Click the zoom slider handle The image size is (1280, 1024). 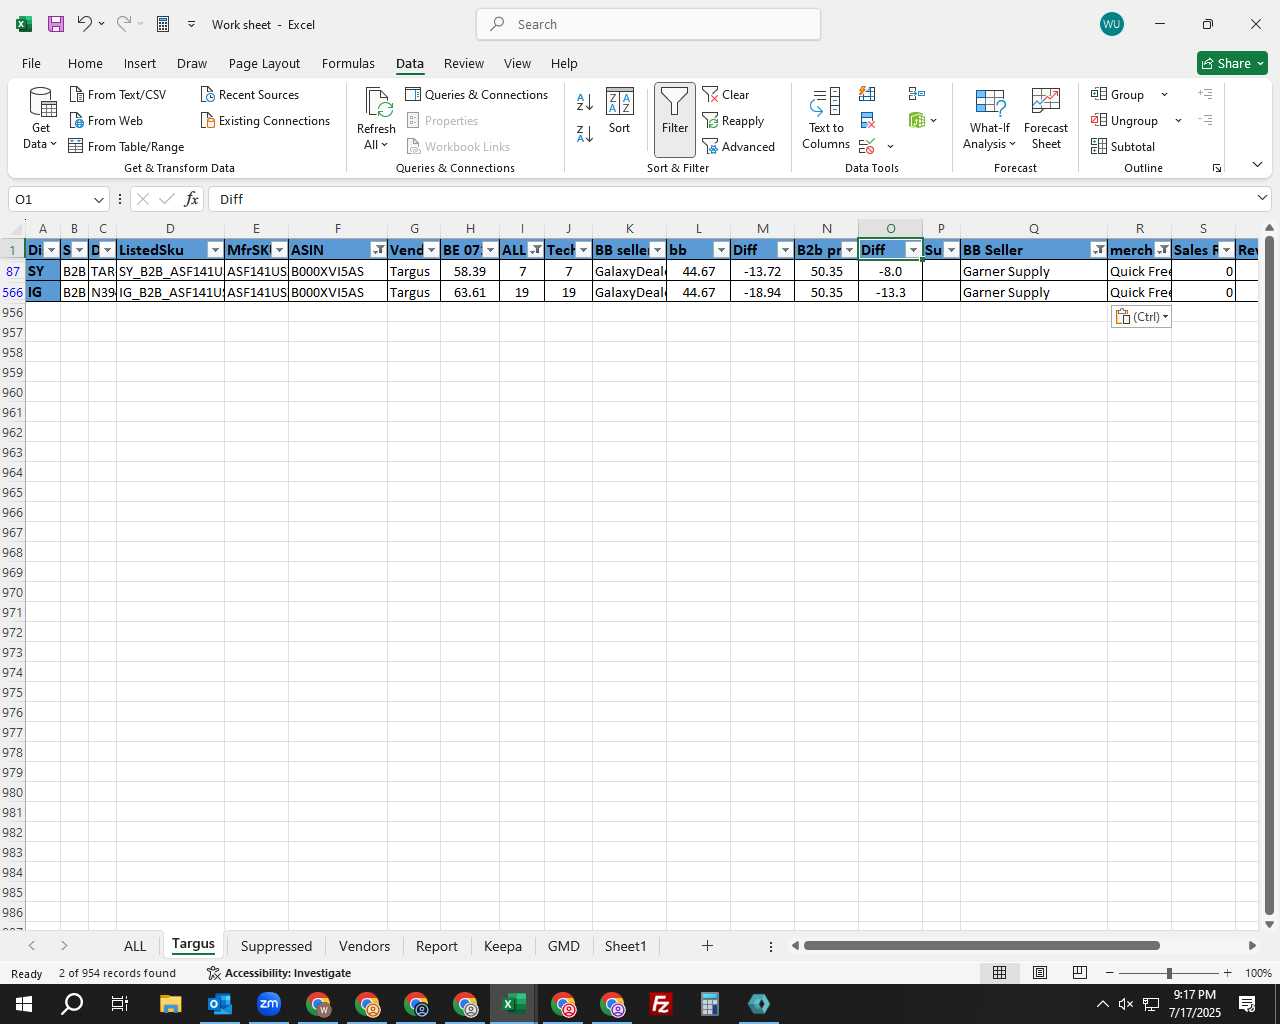point(1169,973)
